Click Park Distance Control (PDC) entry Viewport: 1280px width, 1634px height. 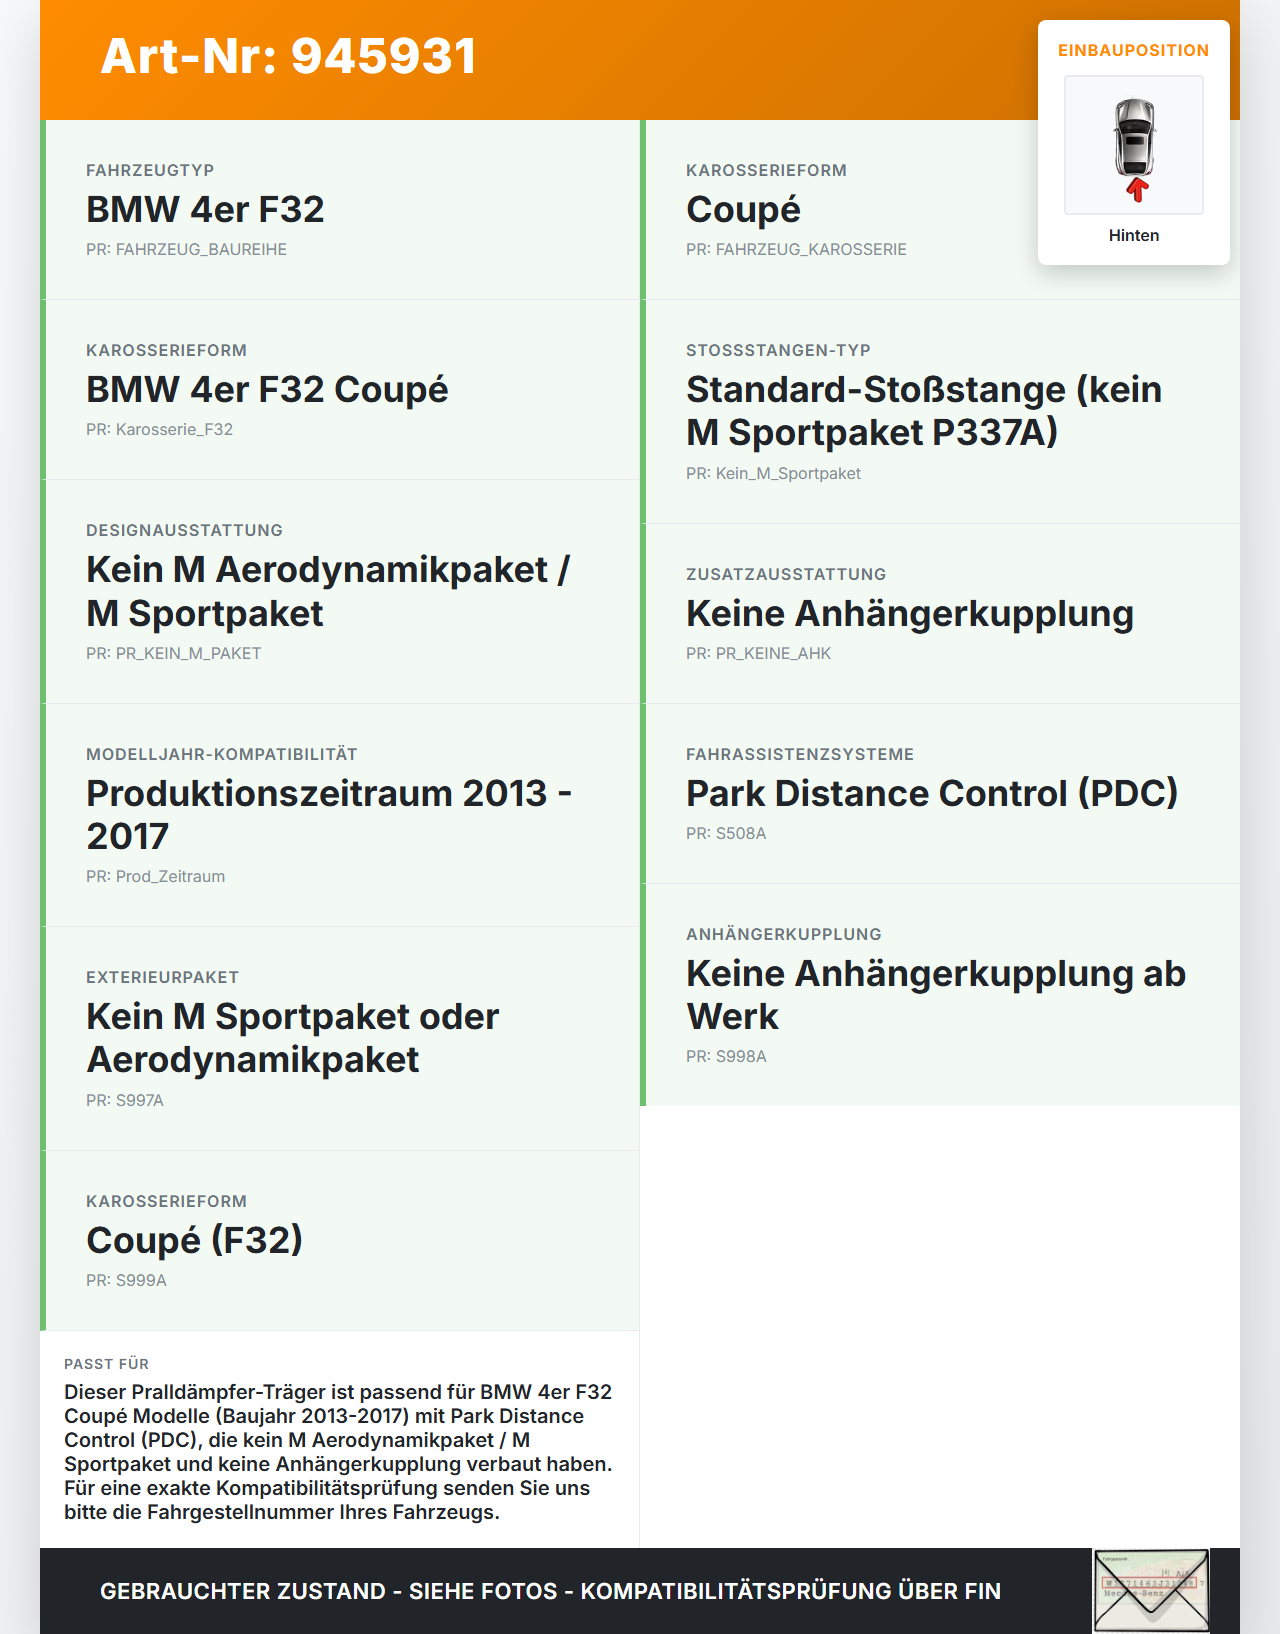tap(940, 794)
